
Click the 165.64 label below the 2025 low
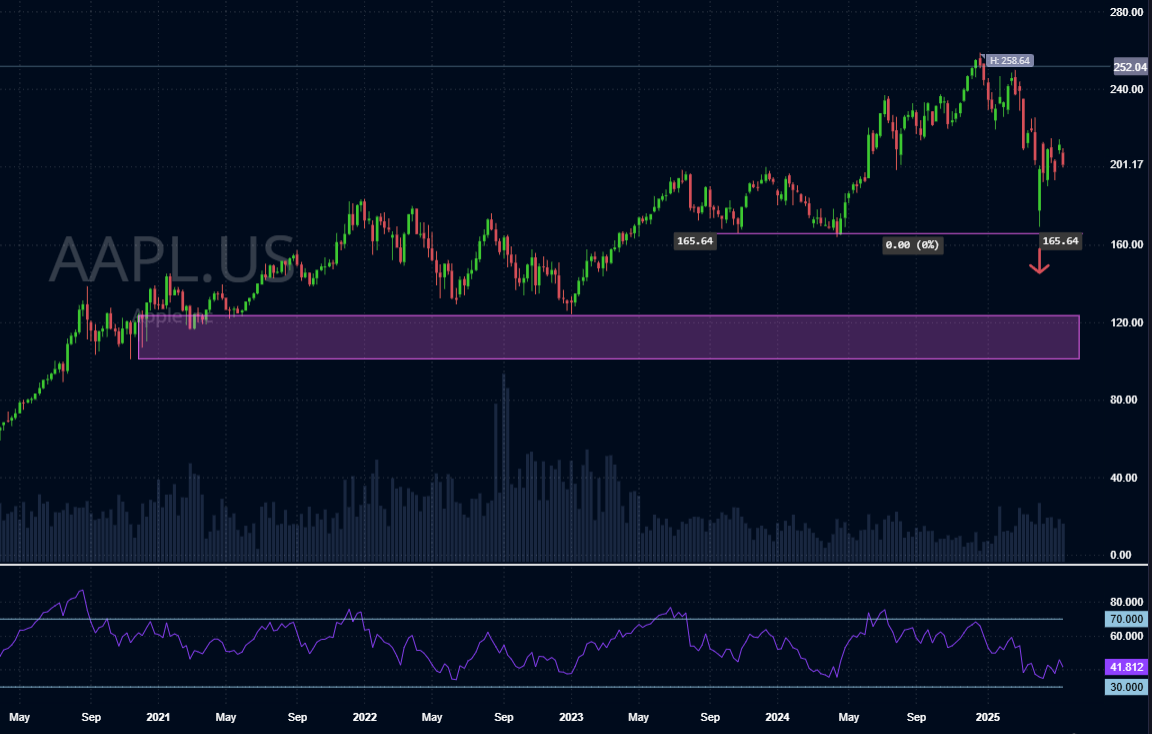pyautogui.click(x=1060, y=241)
